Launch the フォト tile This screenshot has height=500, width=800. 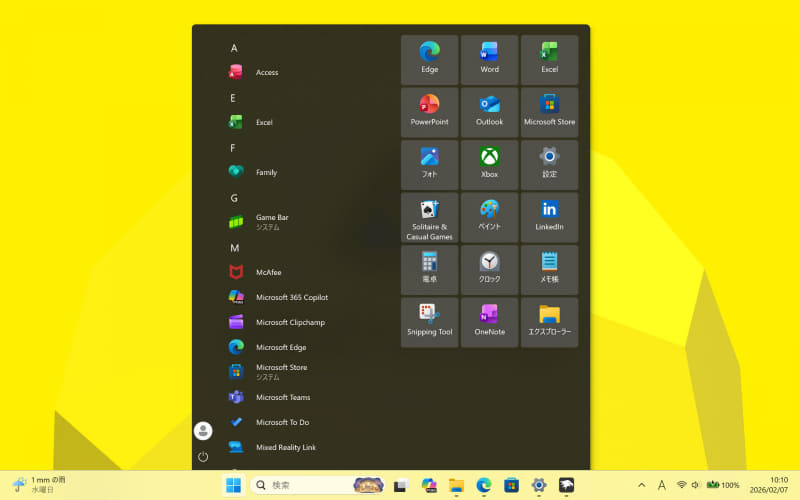tap(429, 165)
